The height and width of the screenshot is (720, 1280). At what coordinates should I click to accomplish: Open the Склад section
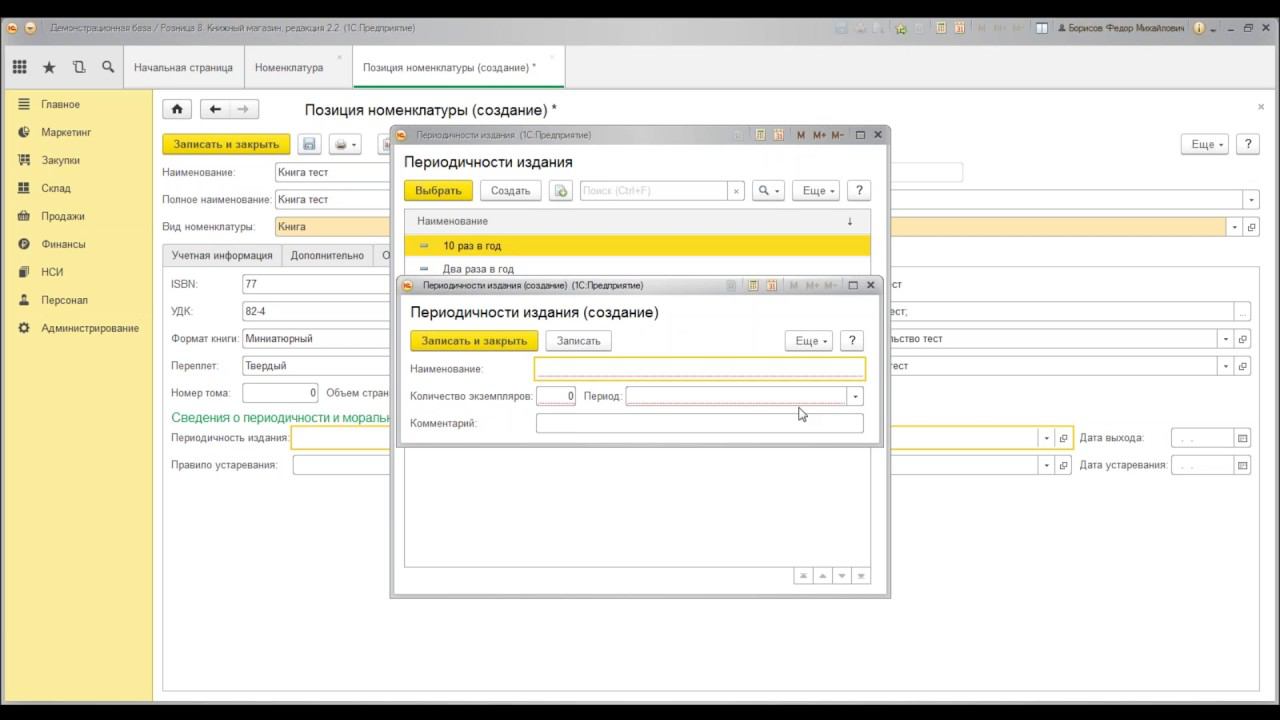[56, 188]
